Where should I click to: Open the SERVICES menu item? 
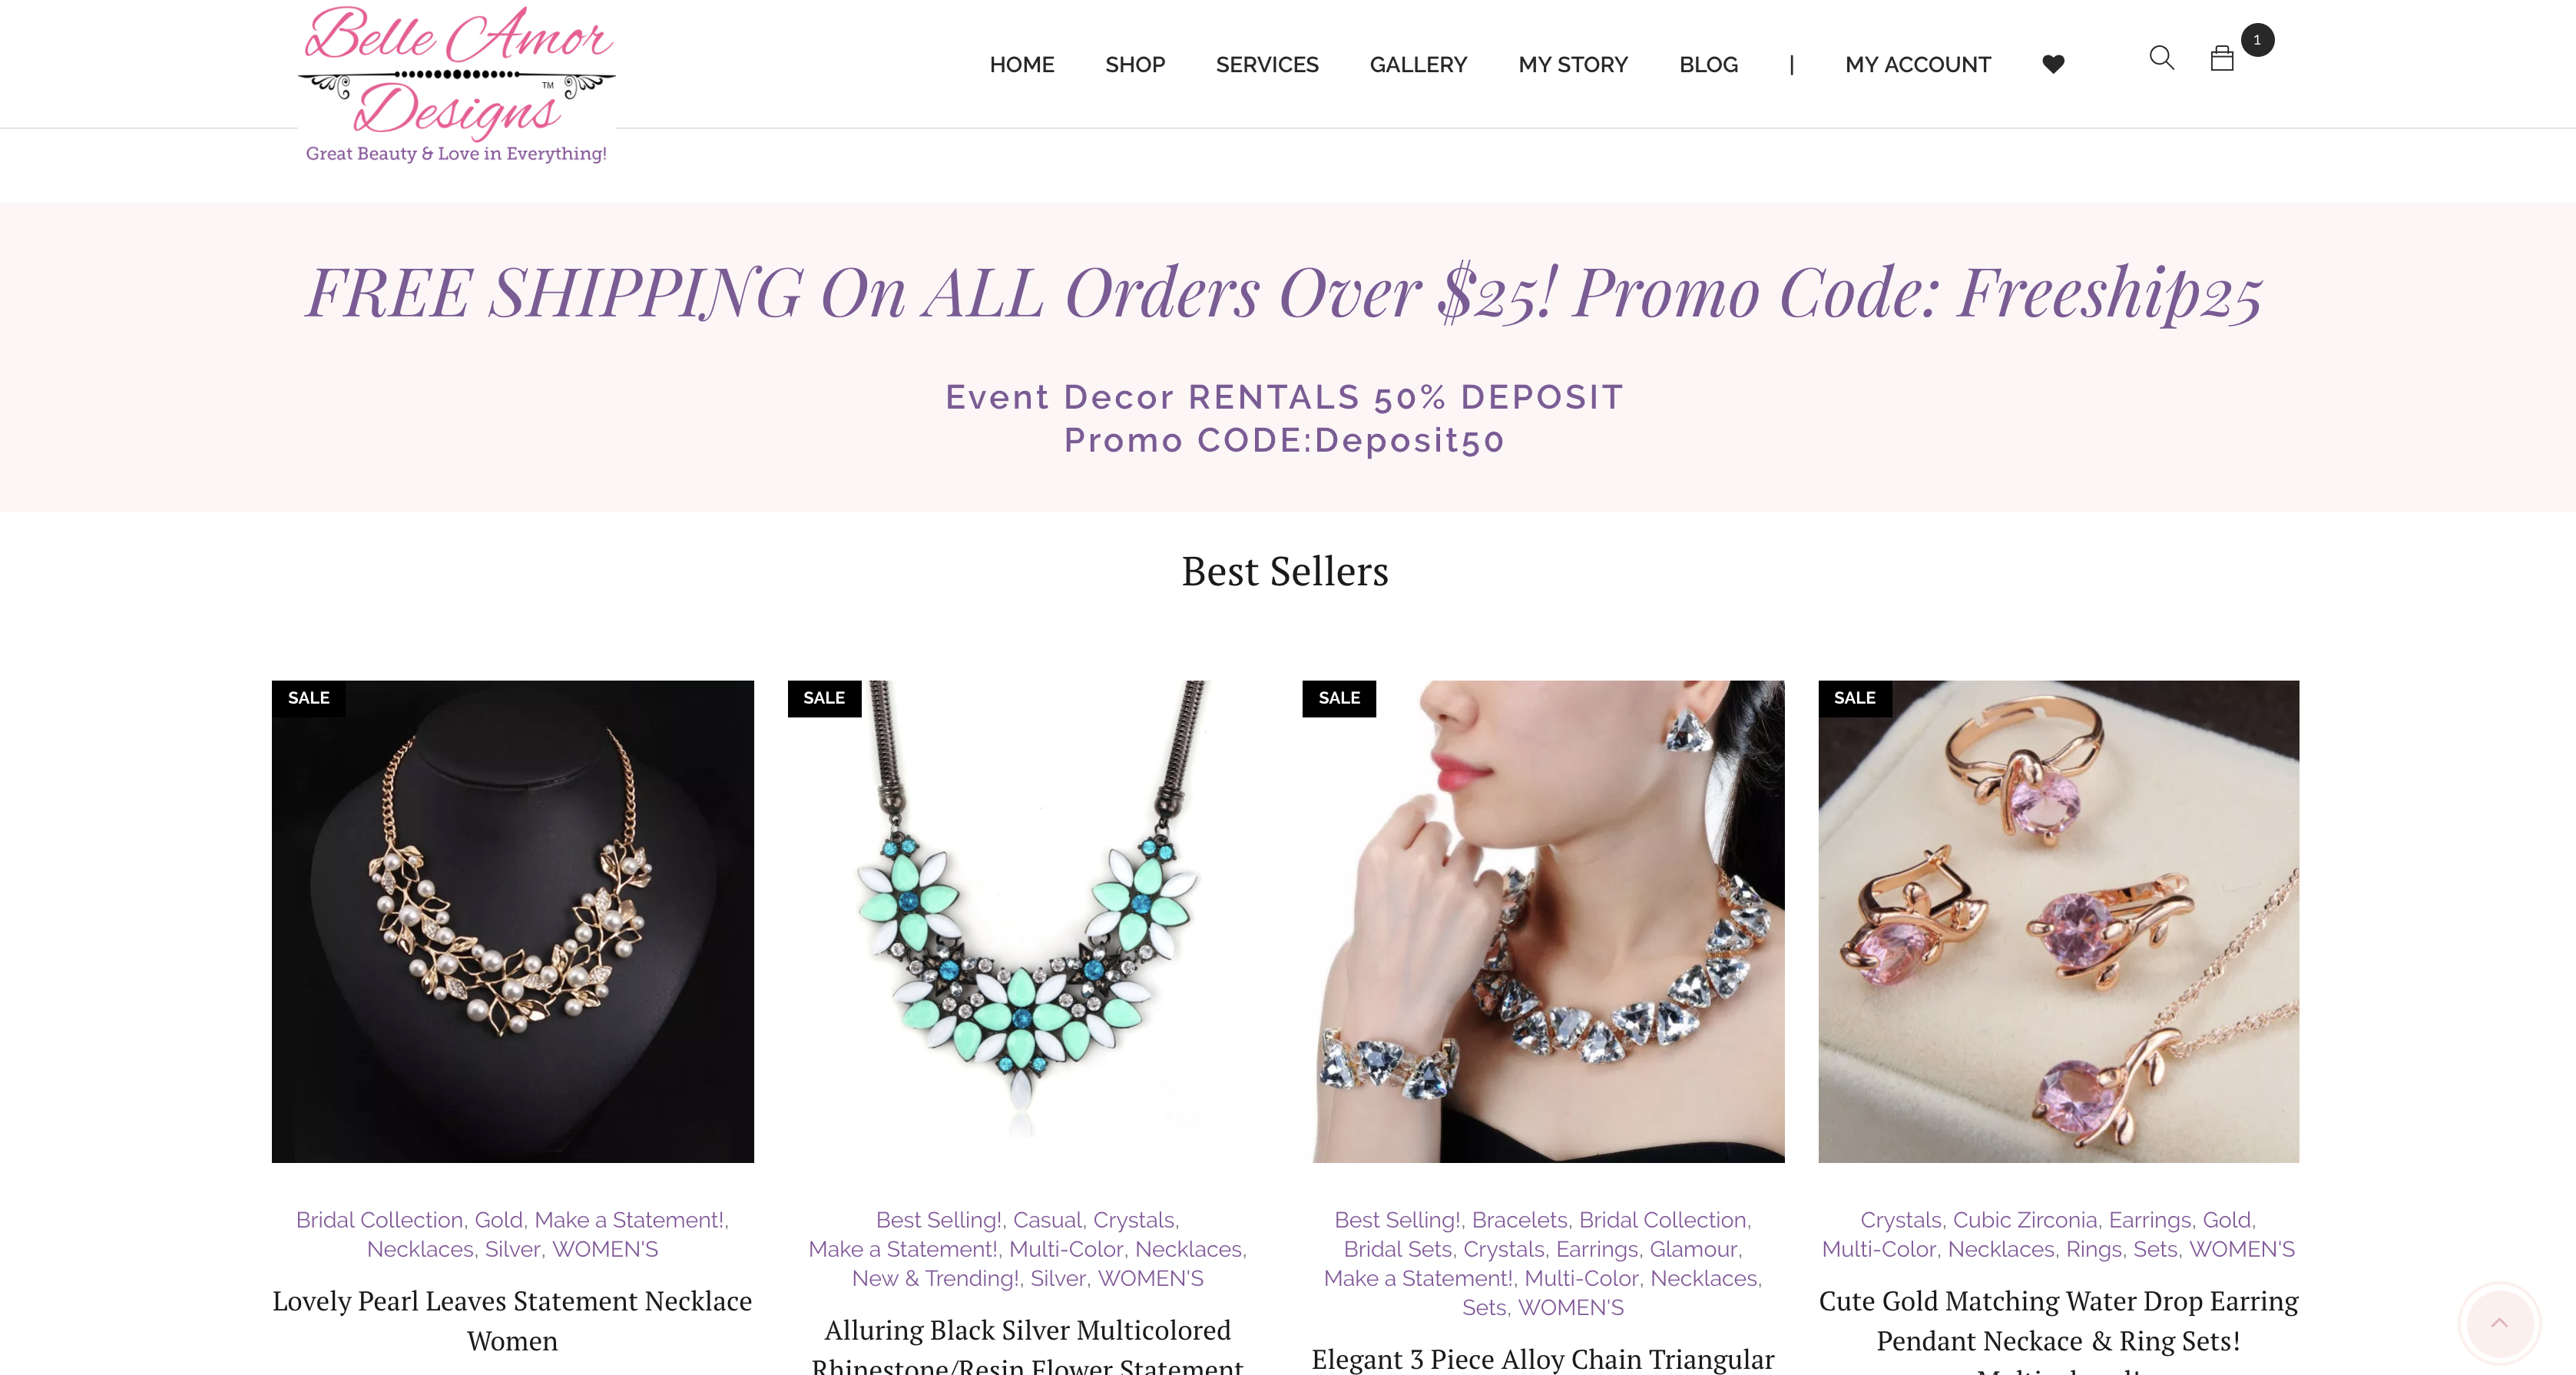tap(1267, 65)
